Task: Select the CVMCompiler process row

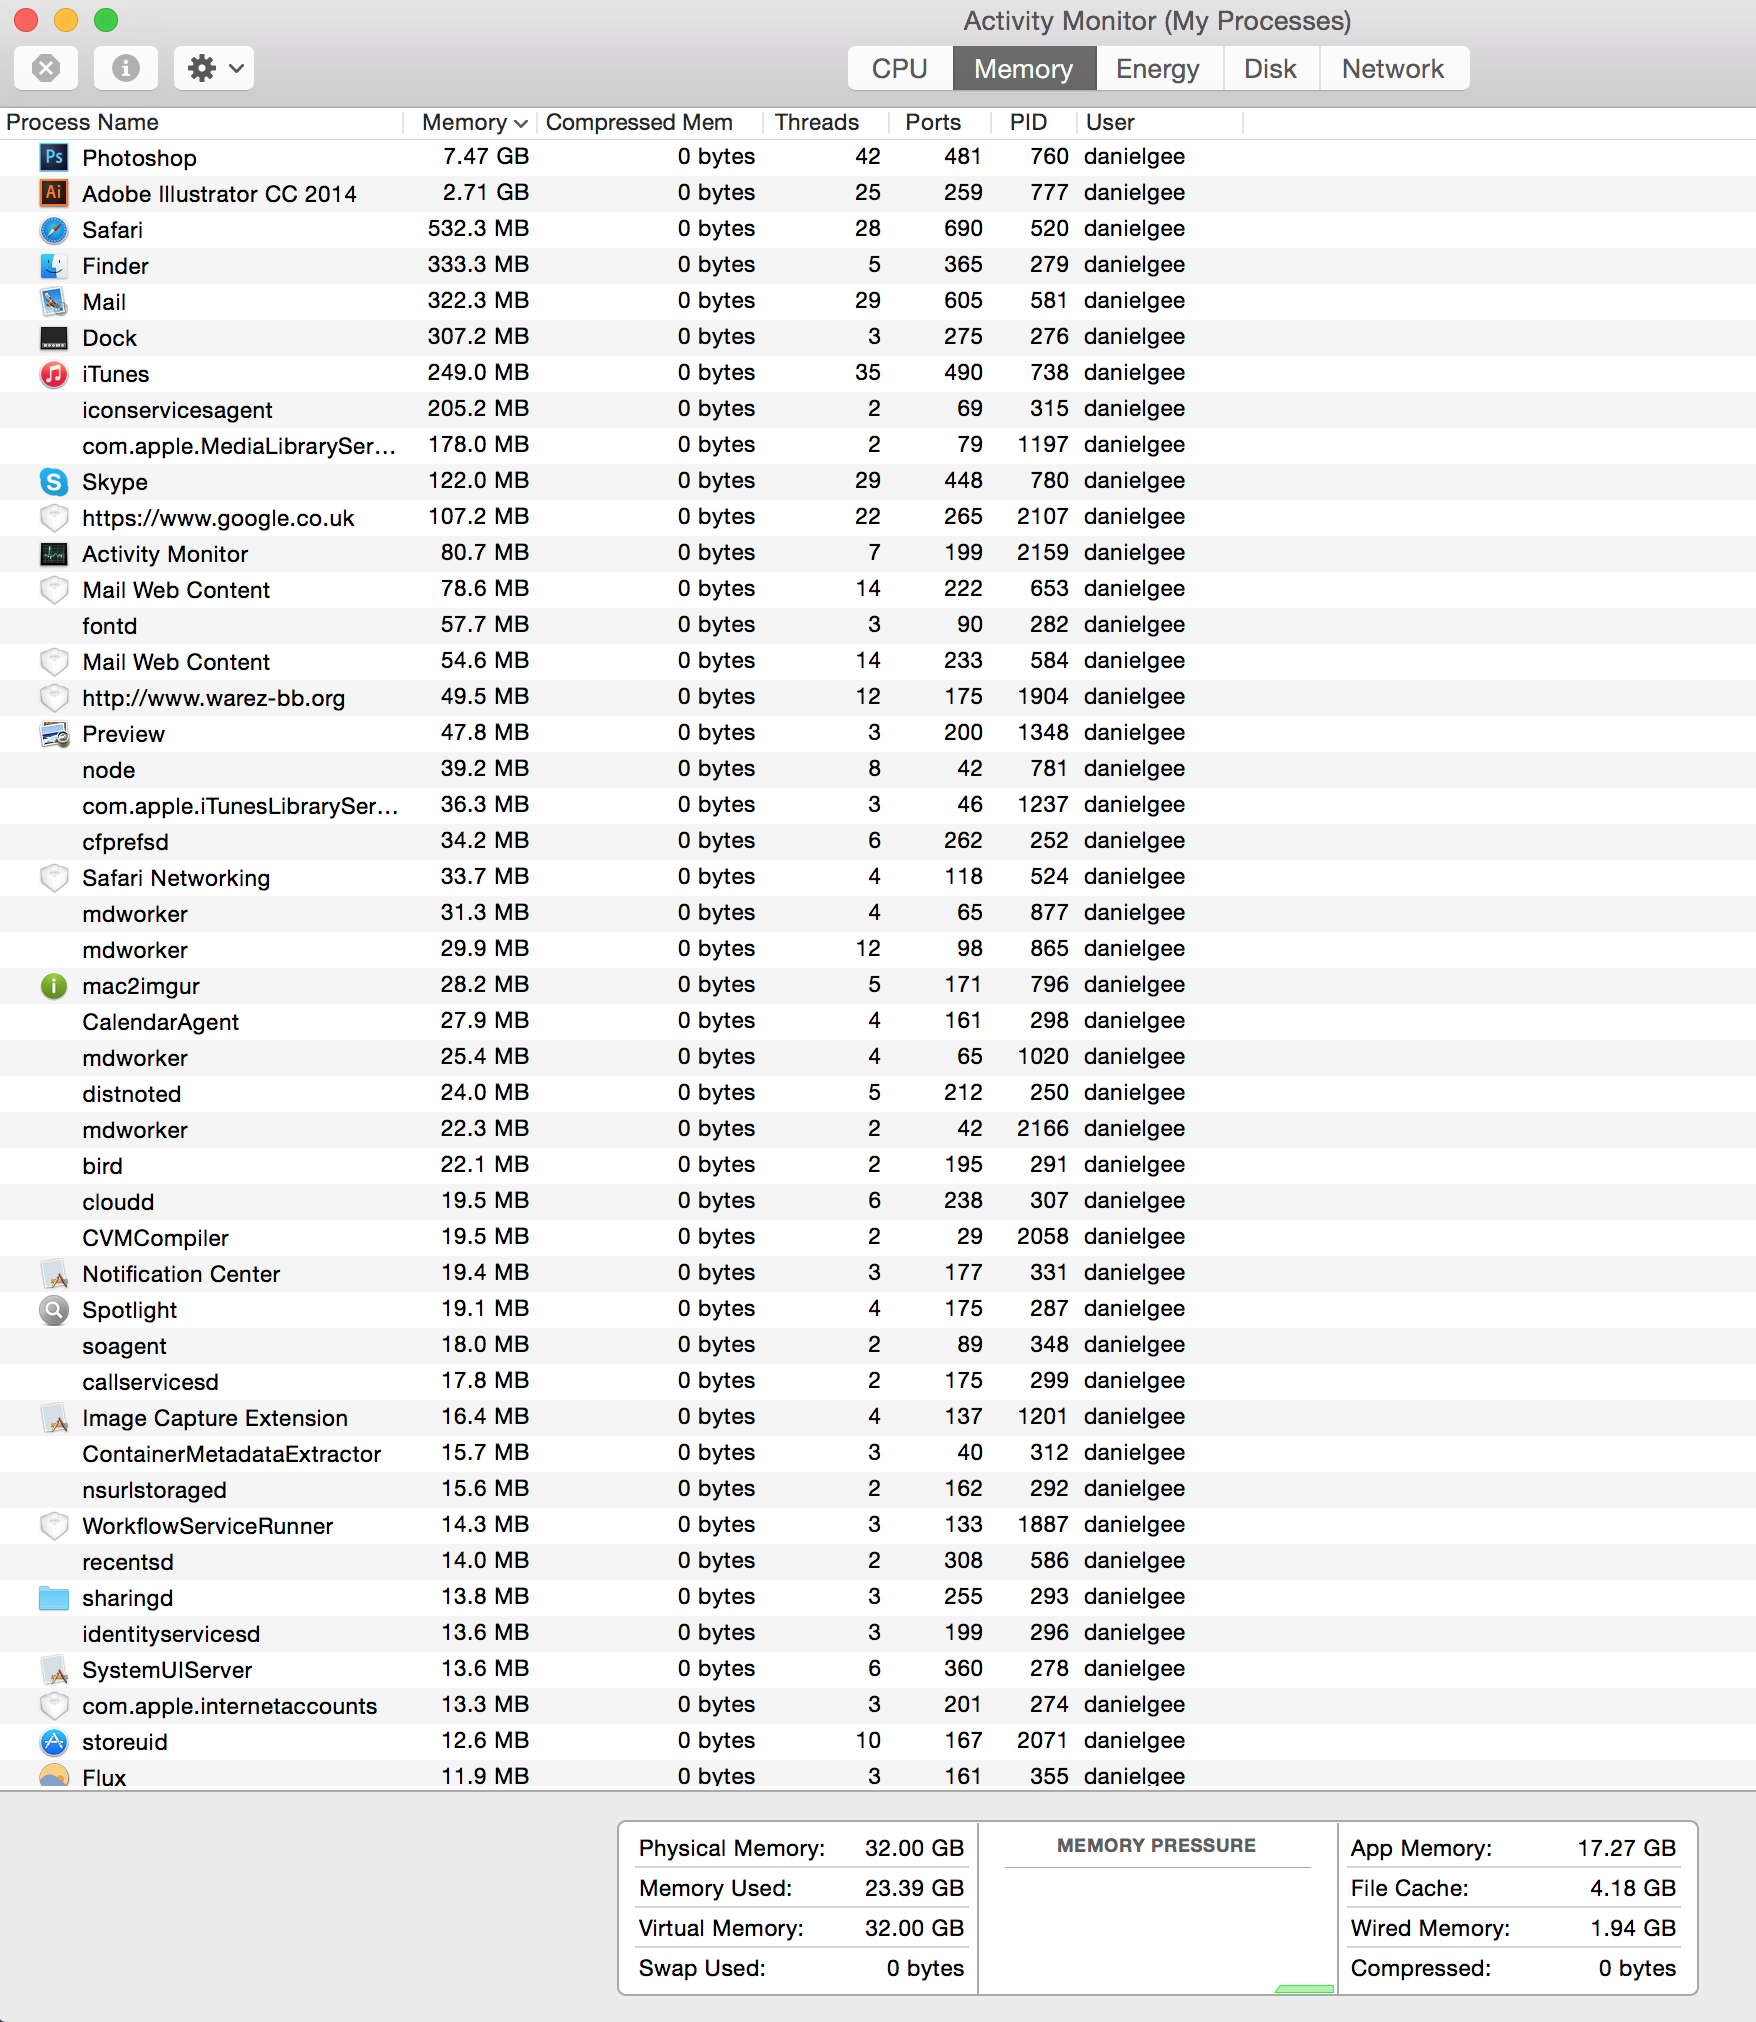Action: (x=878, y=1237)
